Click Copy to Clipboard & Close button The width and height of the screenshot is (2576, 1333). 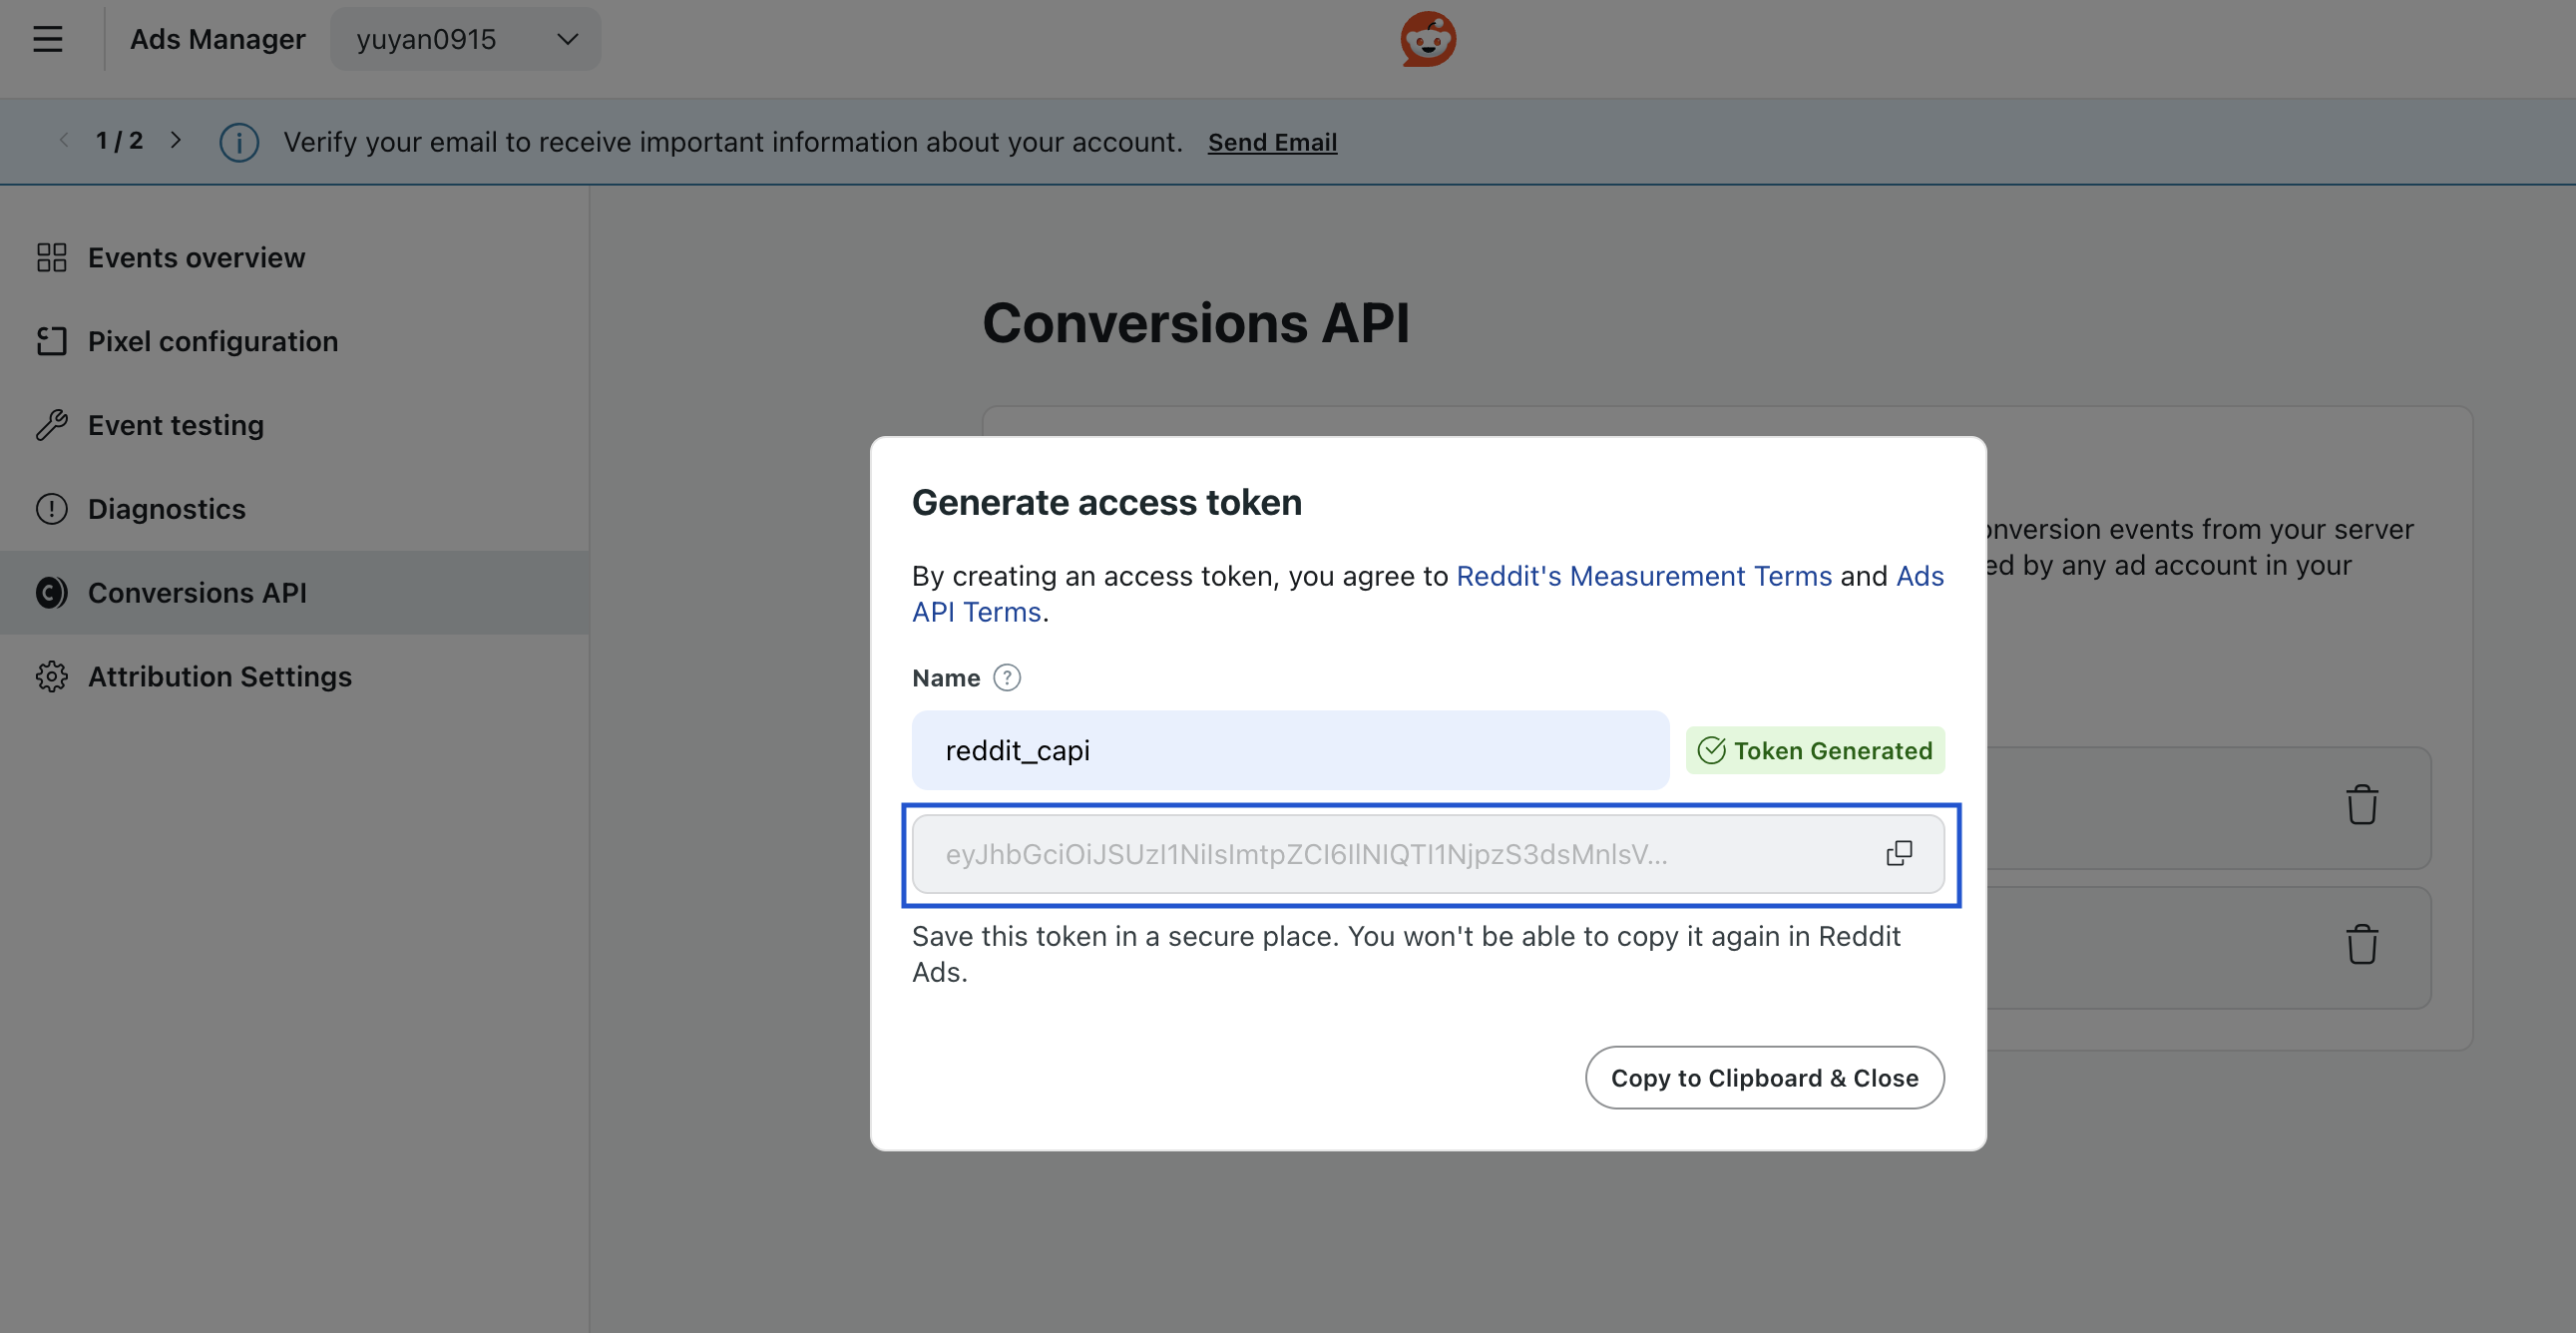[1764, 1078]
